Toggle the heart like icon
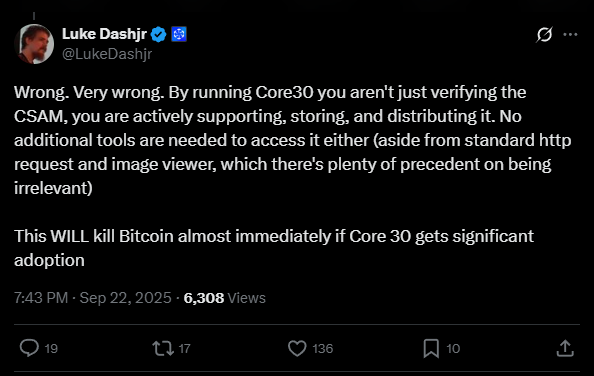Image resolution: width=594 pixels, height=376 pixels. pyautogui.click(x=297, y=348)
